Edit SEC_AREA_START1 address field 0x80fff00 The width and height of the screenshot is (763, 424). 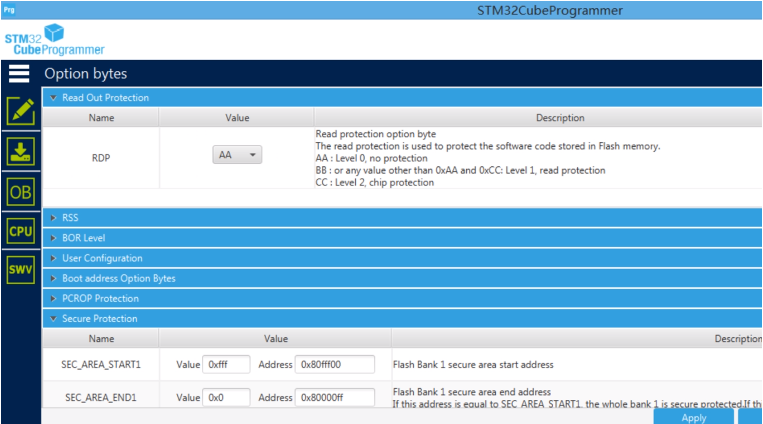pos(335,365)
